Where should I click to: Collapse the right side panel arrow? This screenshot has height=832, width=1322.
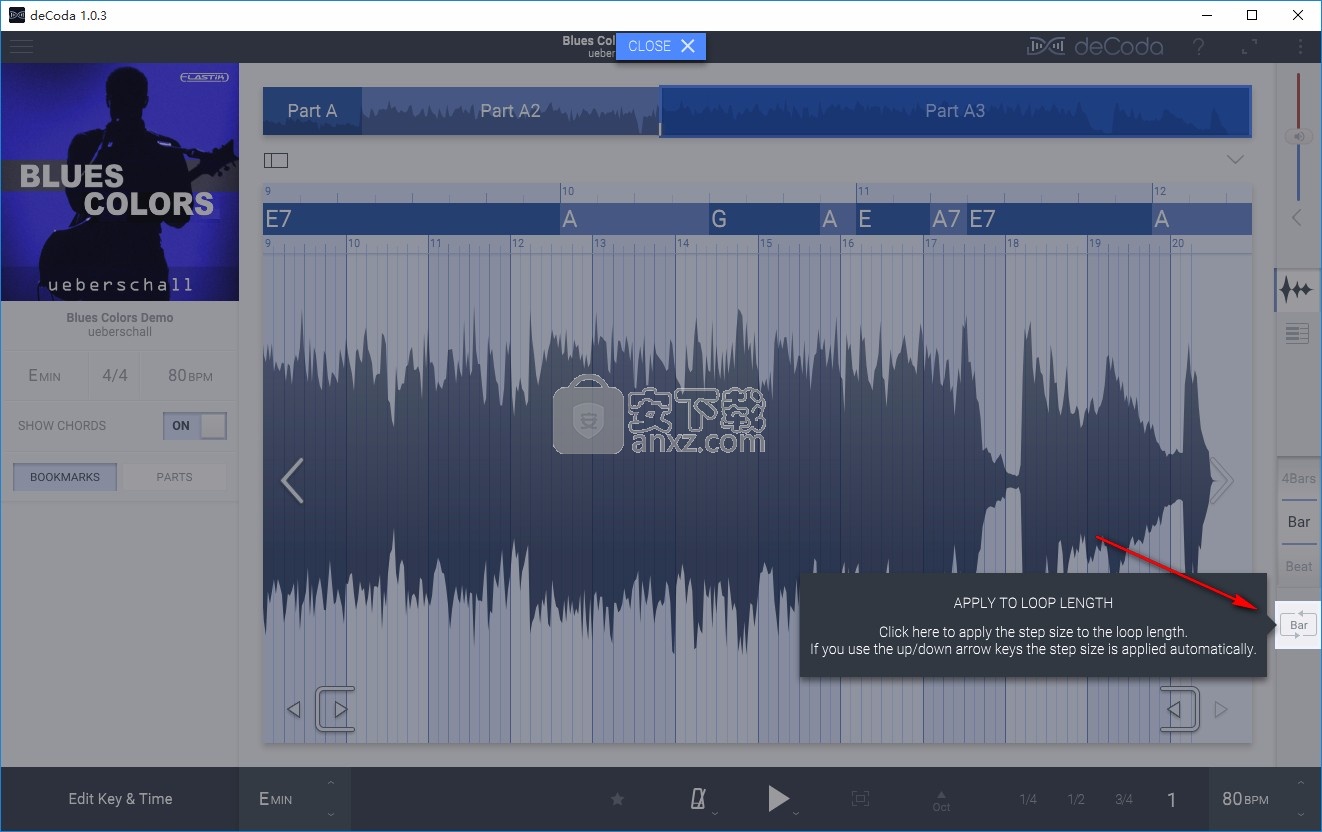[x=1297, y=217]
